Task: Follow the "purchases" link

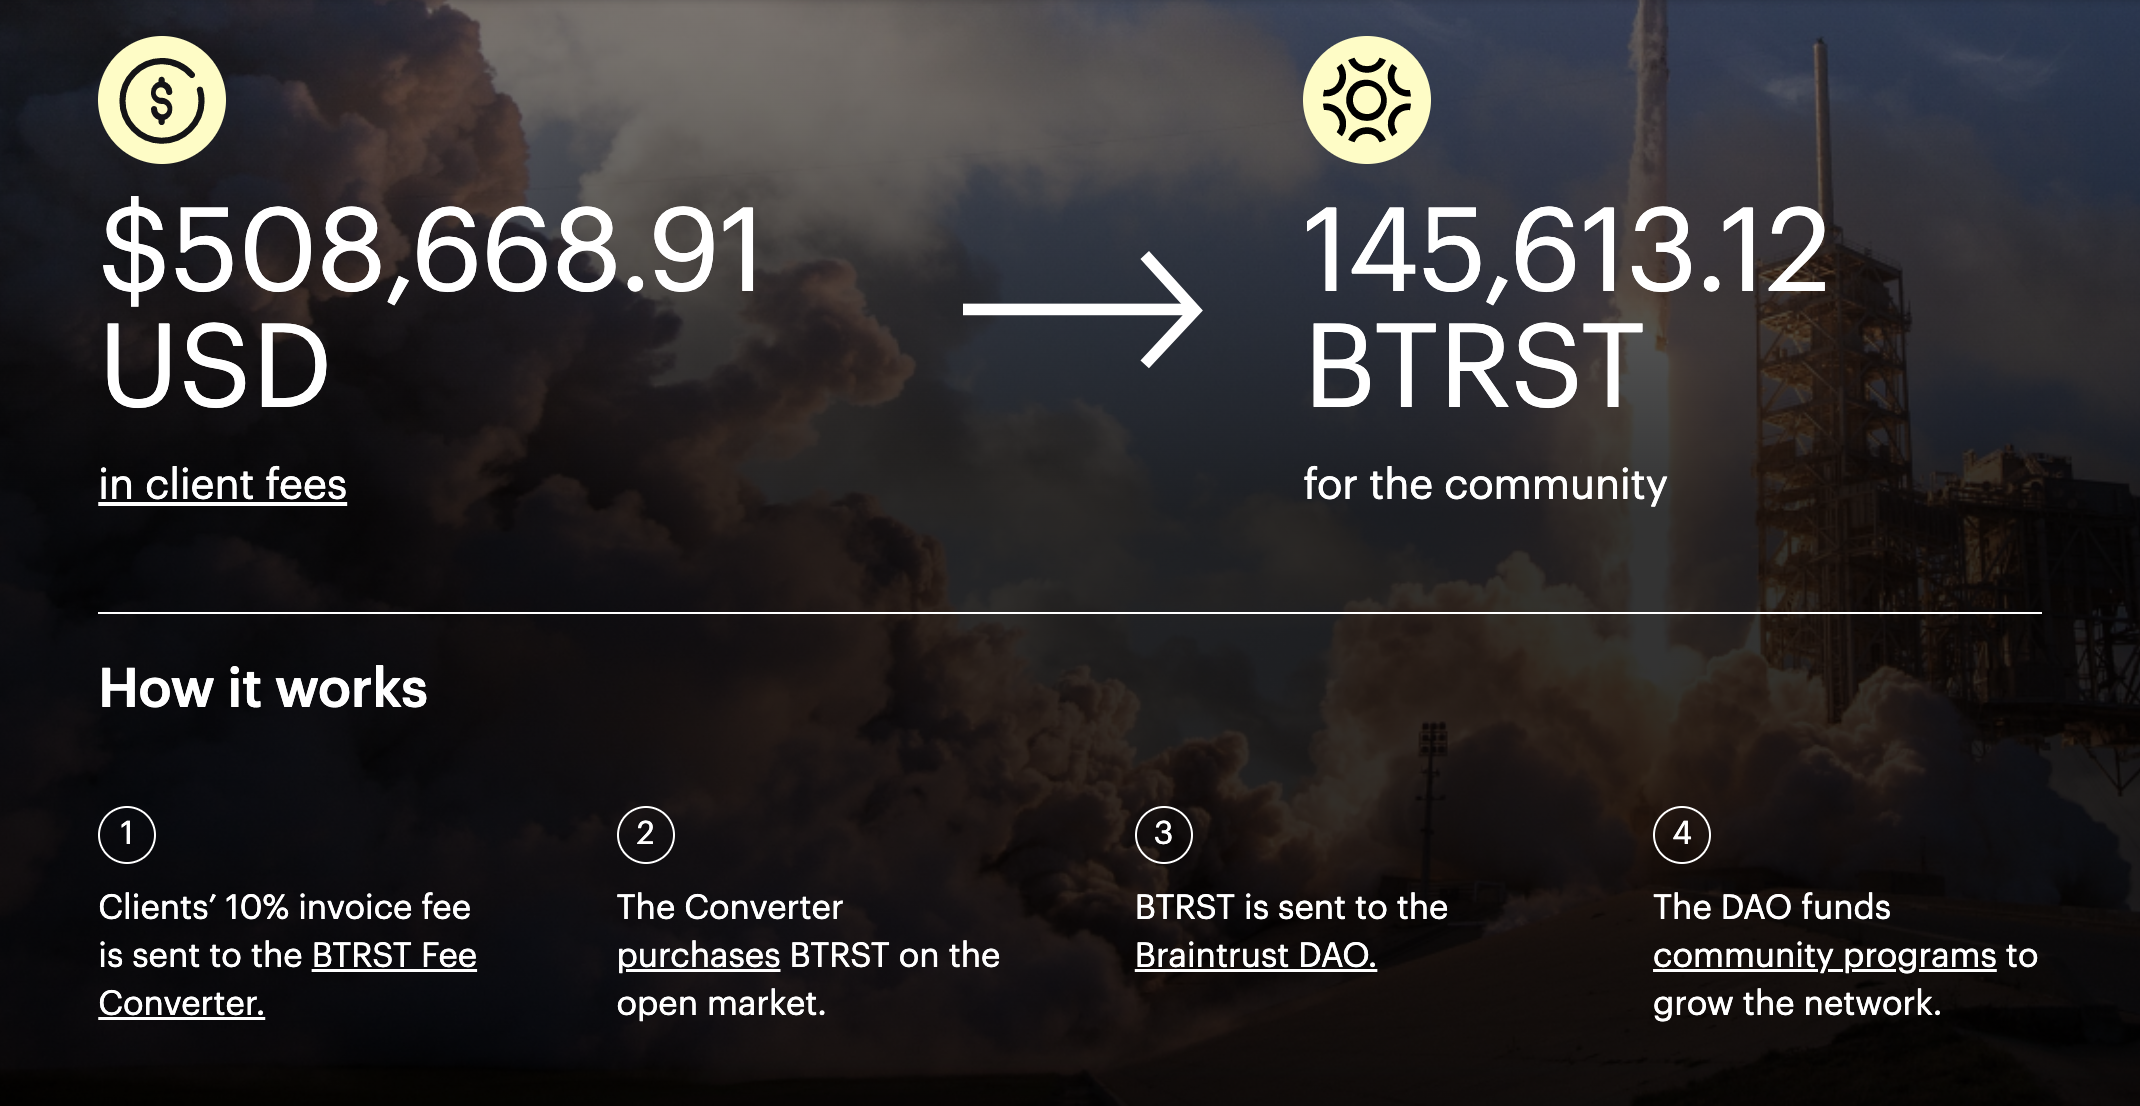Action: (698, 956)
